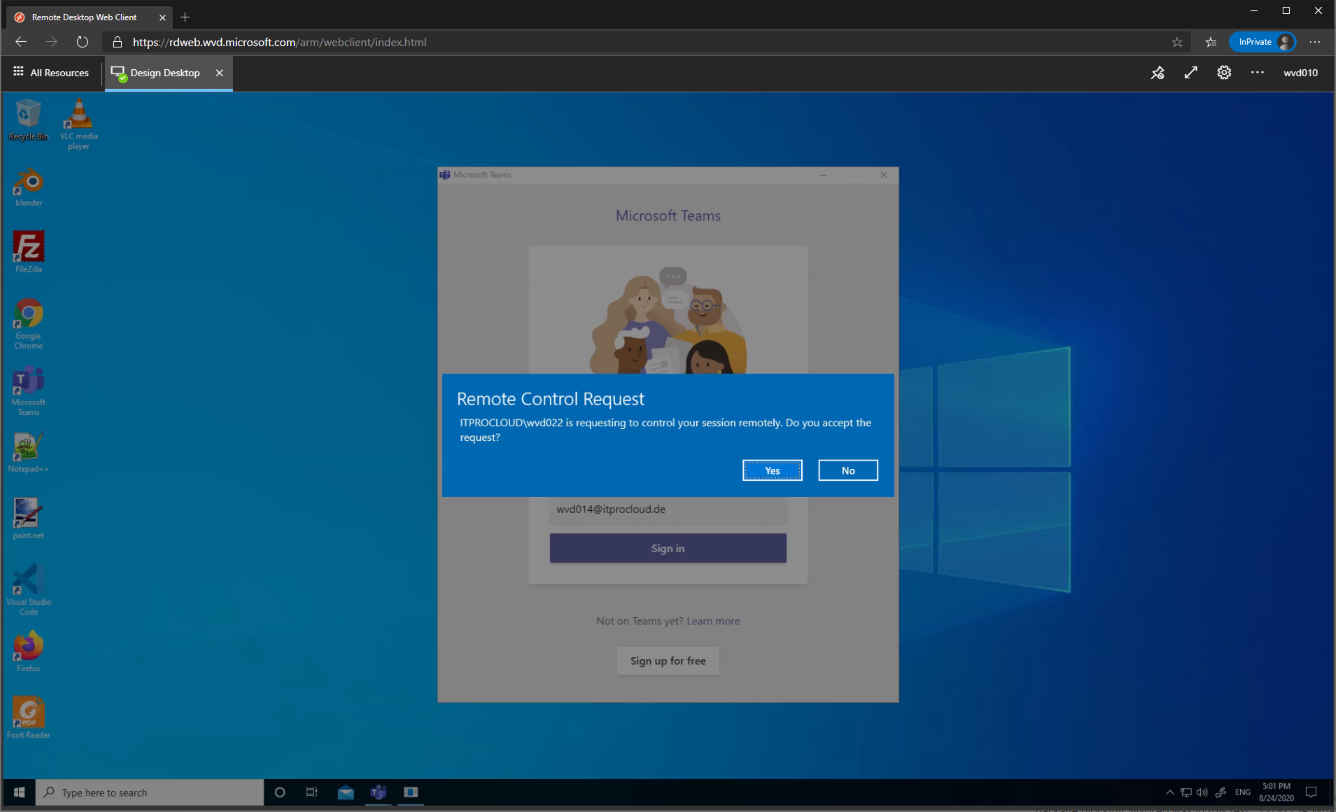This screenshot has height=812, width=1336.
Task: Open Cortana circle icon on remote taskbar
Action: tap(280, 792)
